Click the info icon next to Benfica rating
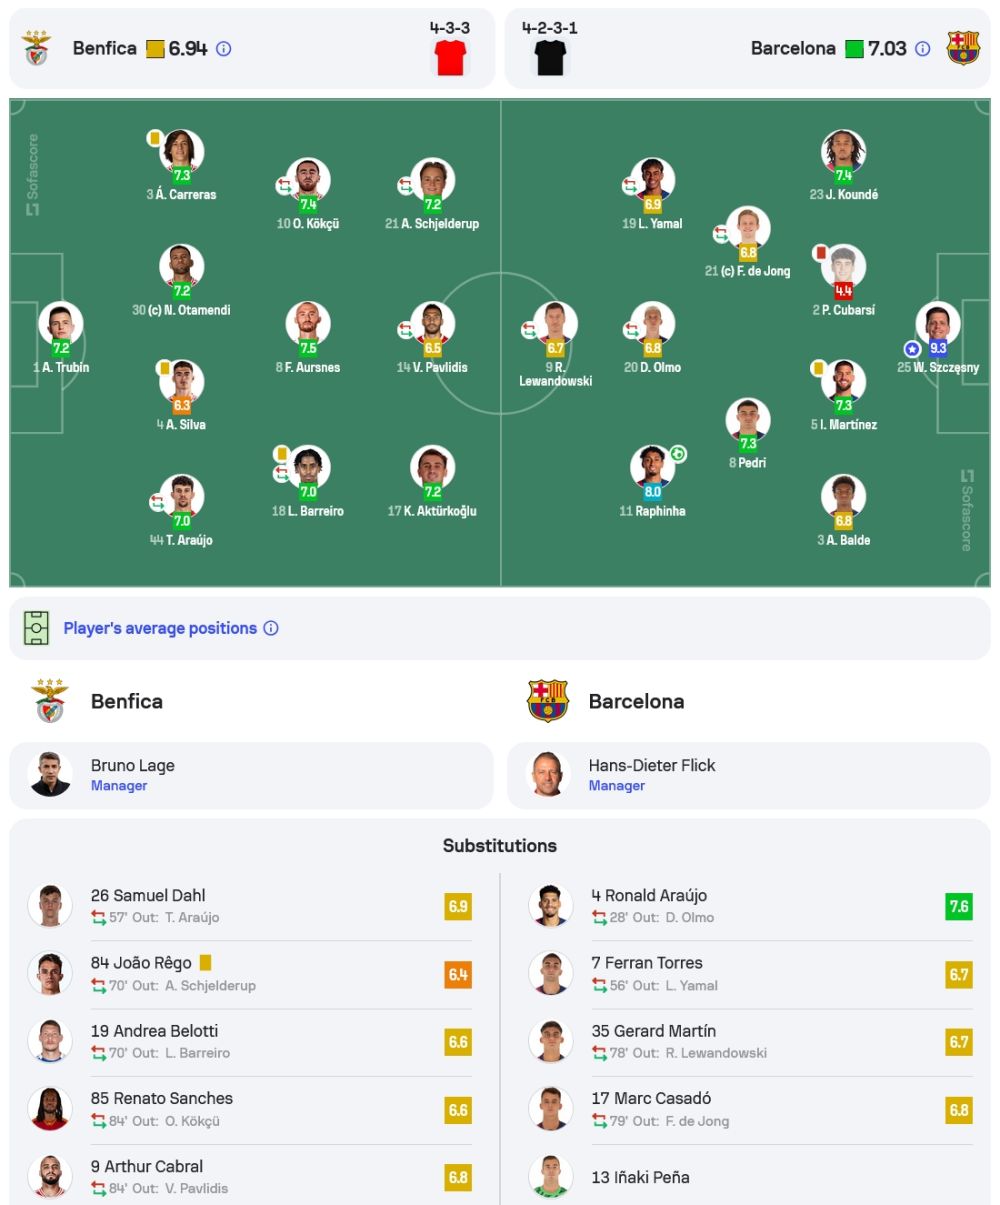Image resolution: width=1000 pixels, height=1205 pixels. click(224, 48)
